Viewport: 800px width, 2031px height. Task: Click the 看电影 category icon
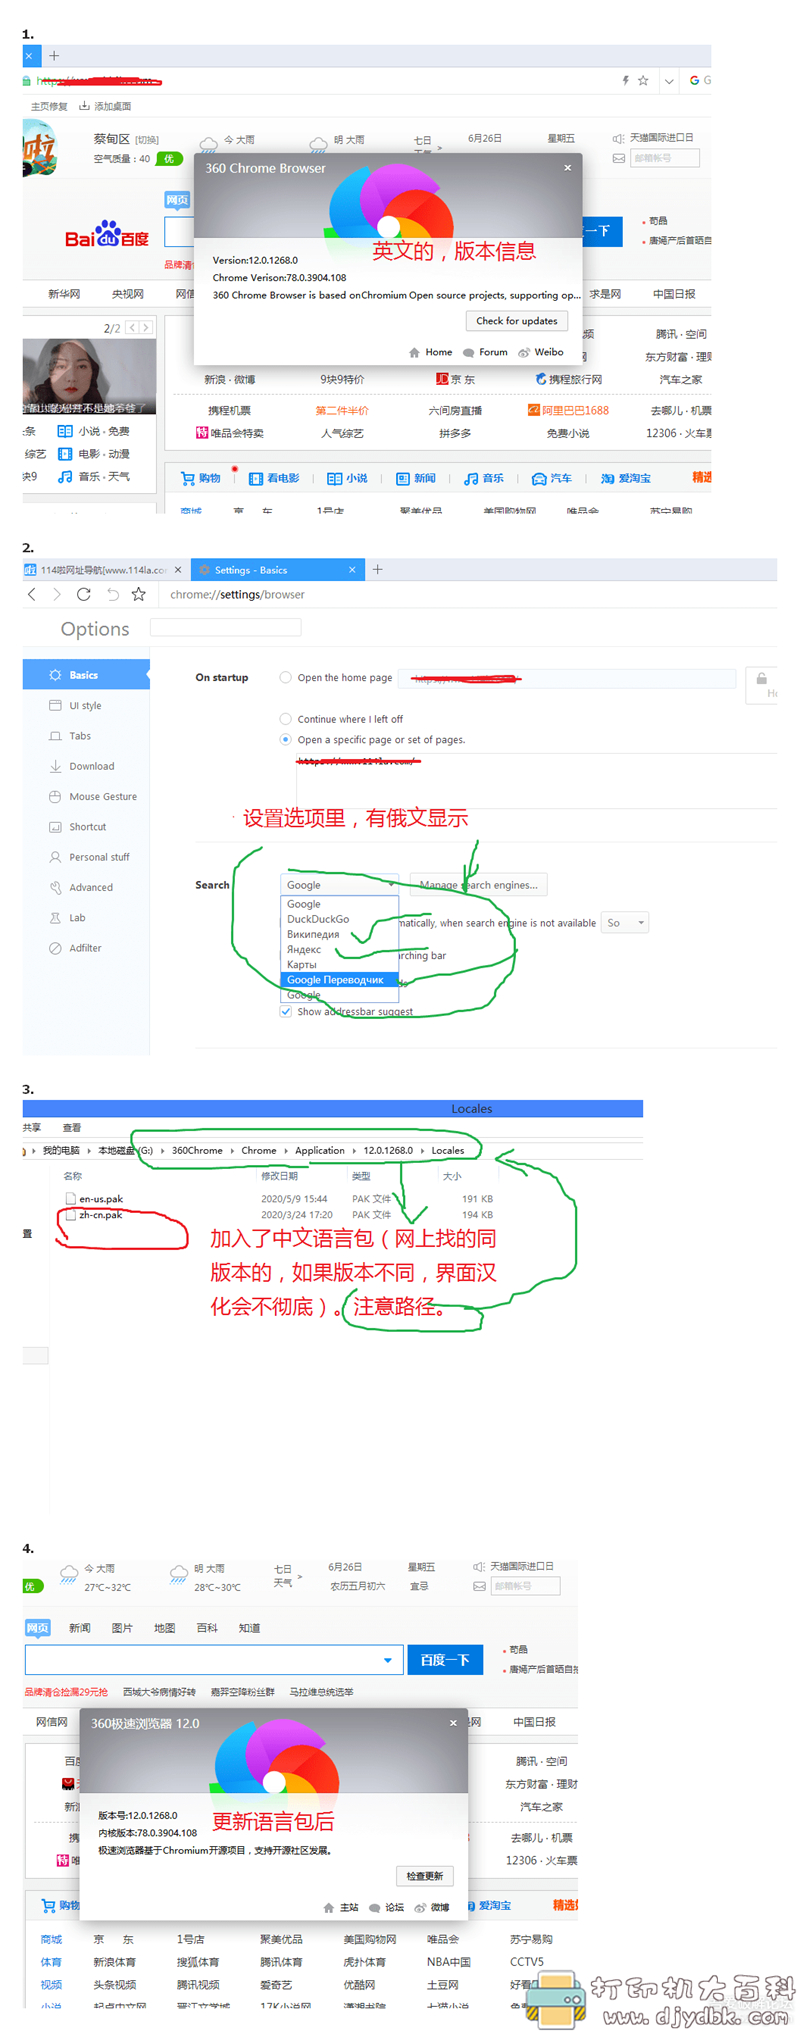pyautogui.click(x=256, y=479)
